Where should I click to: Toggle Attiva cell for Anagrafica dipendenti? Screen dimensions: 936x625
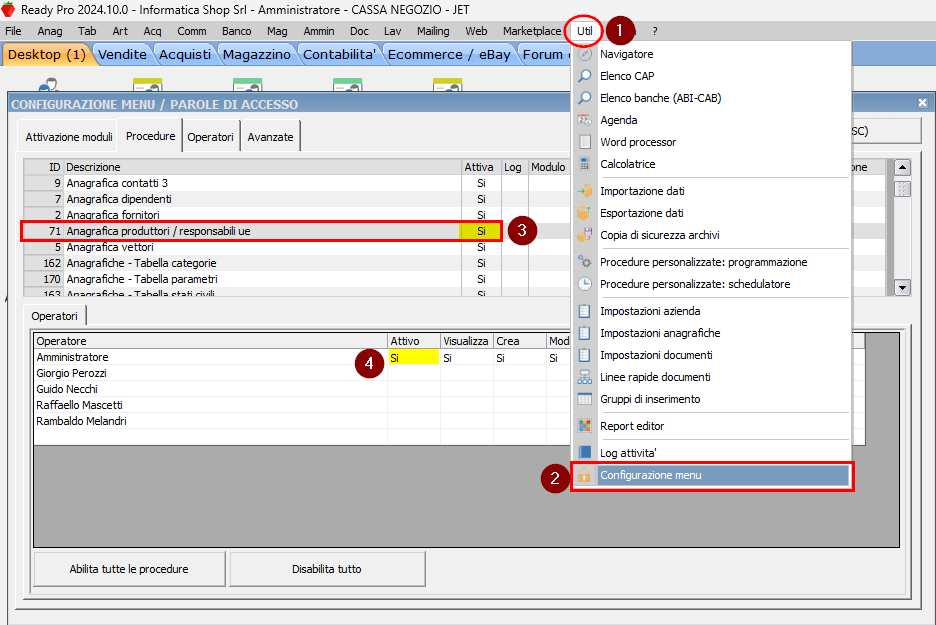pos(481,199)
